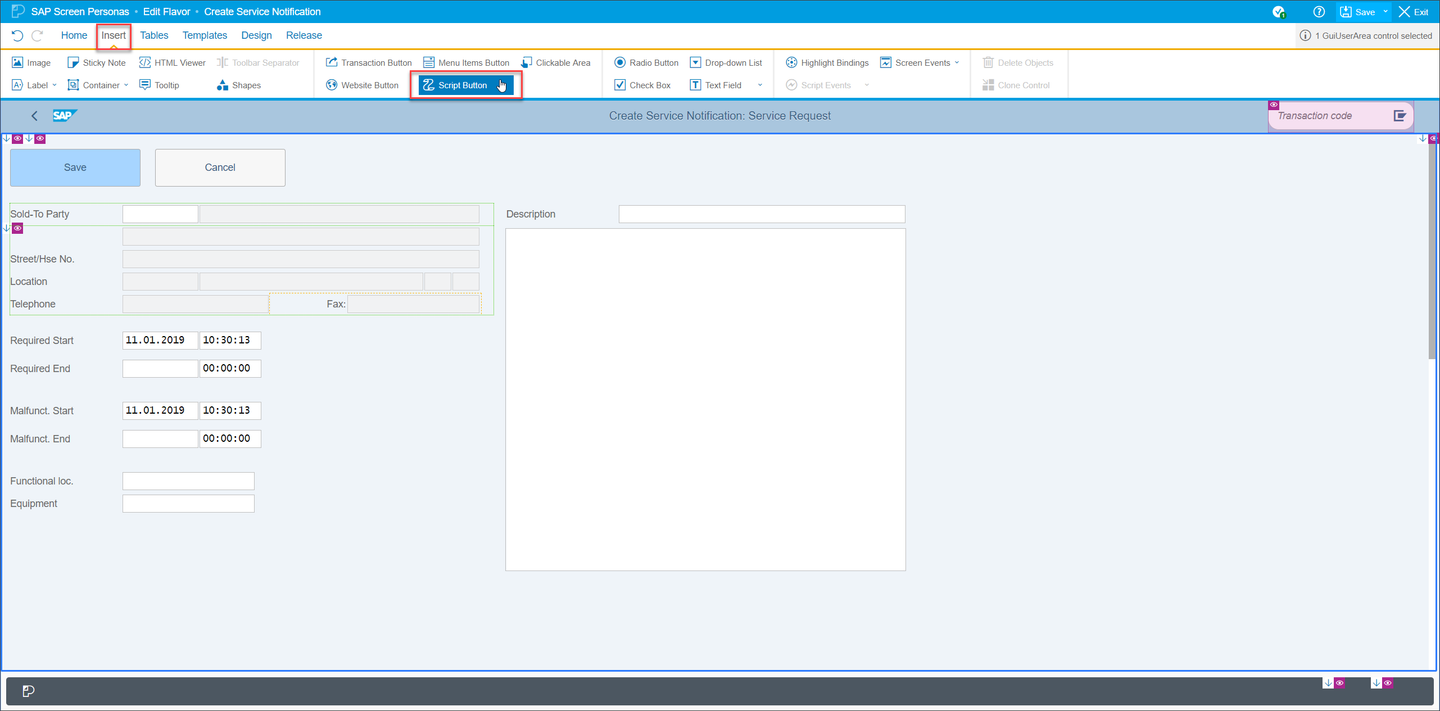Screen dimensions: 1440x711
Task: Insert a Radio Button control
Action: 646,62
